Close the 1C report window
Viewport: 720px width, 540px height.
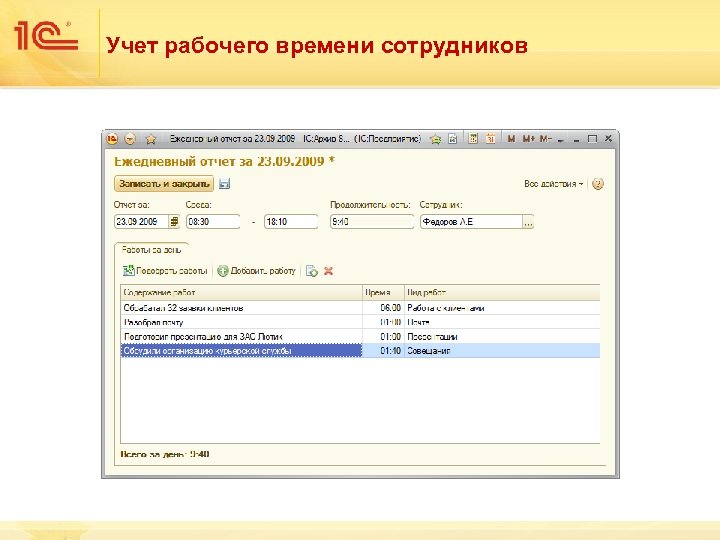(608, 138)
